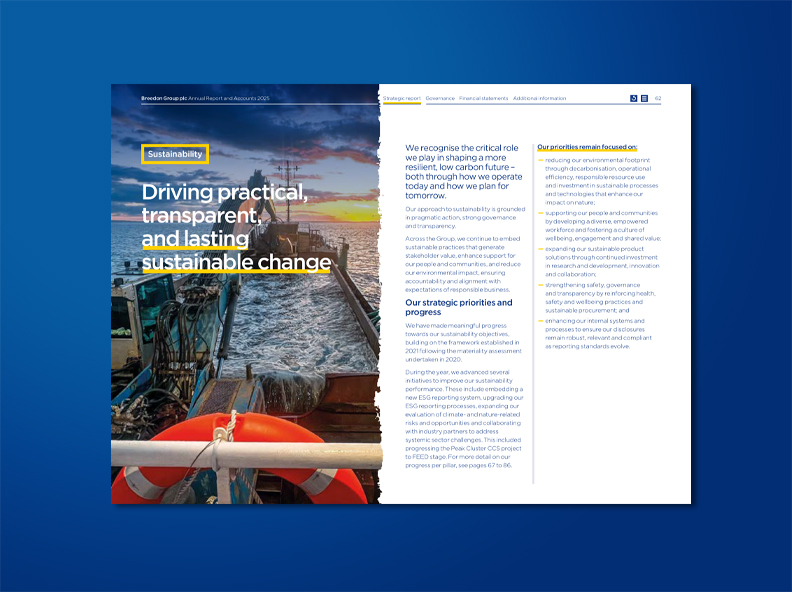Click bullet about enhancing internal systems
792x592 pixels.
pyautogui.click(x=600, y=333)
